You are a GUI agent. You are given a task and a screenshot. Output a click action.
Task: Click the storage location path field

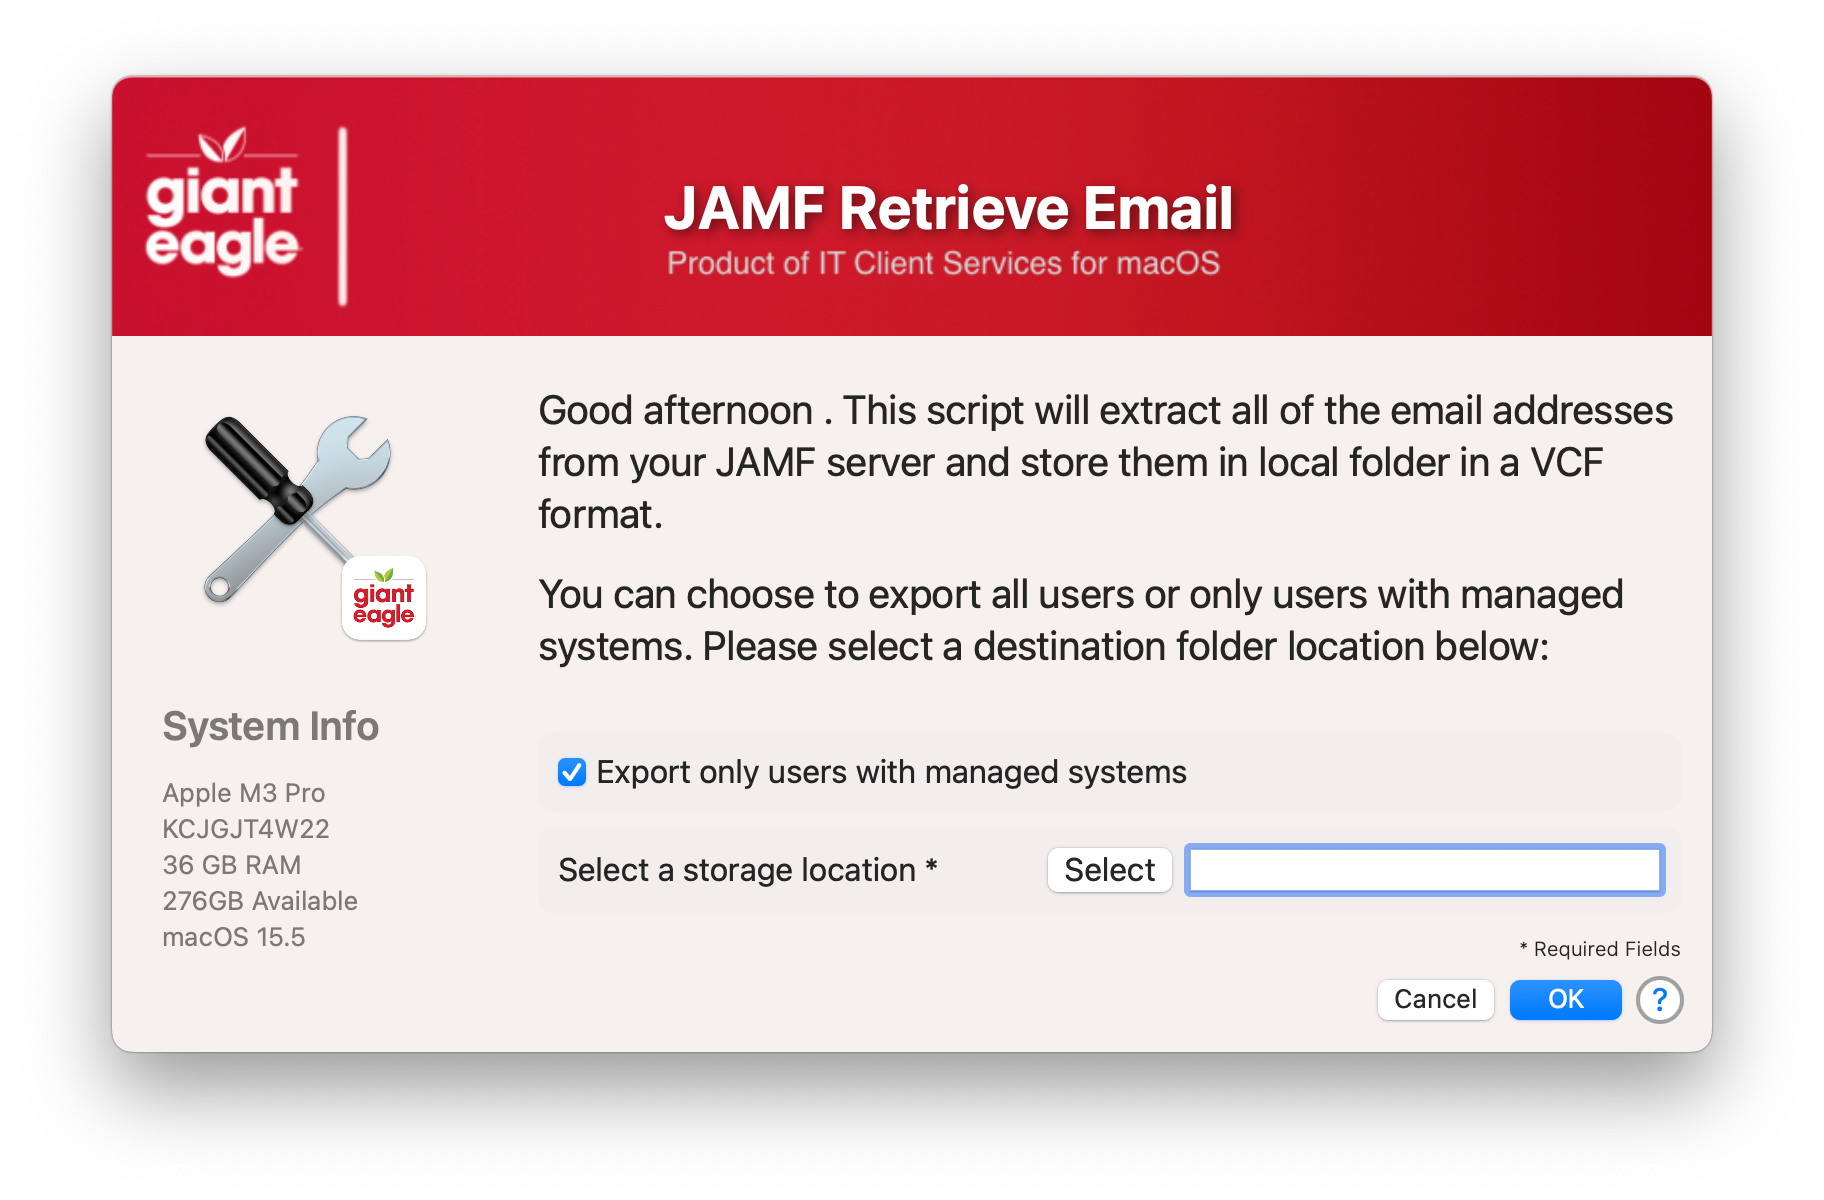point(1424,870)
